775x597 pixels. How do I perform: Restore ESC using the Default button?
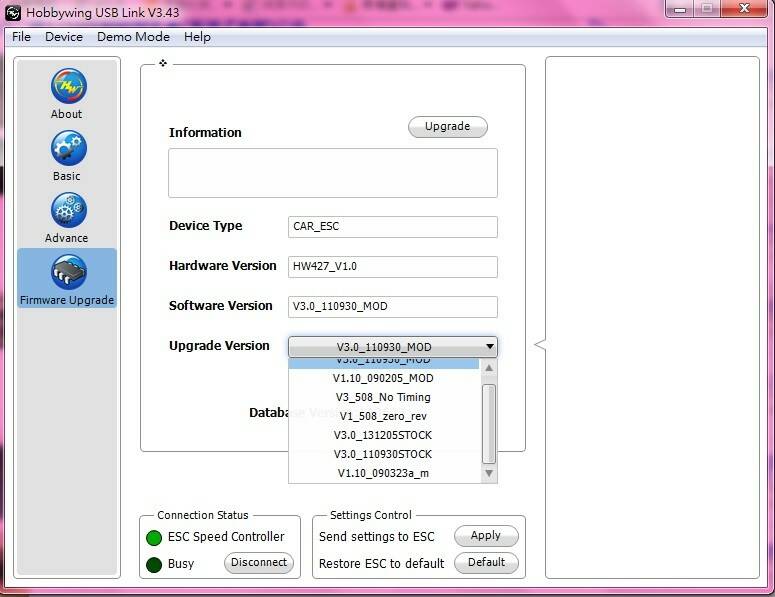[486, 562]
